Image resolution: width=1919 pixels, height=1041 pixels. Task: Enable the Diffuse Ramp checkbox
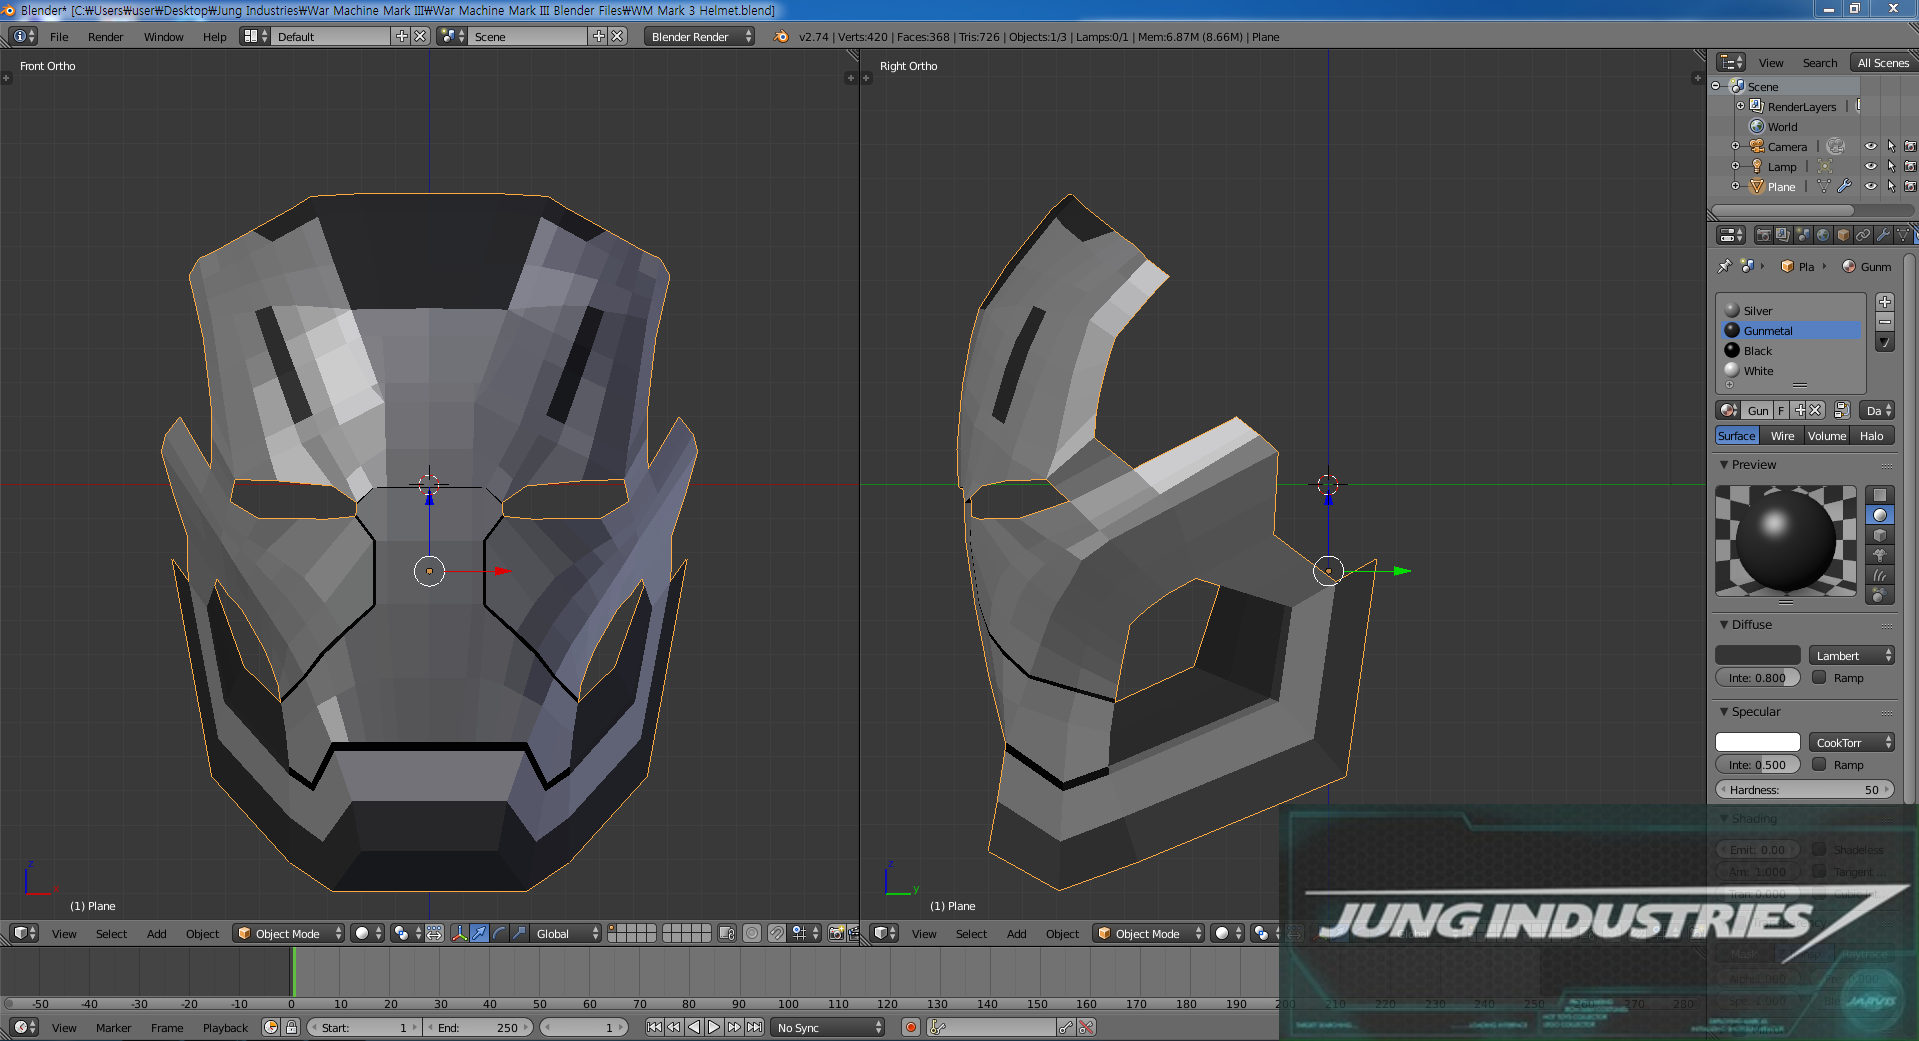coord(1819,677)
